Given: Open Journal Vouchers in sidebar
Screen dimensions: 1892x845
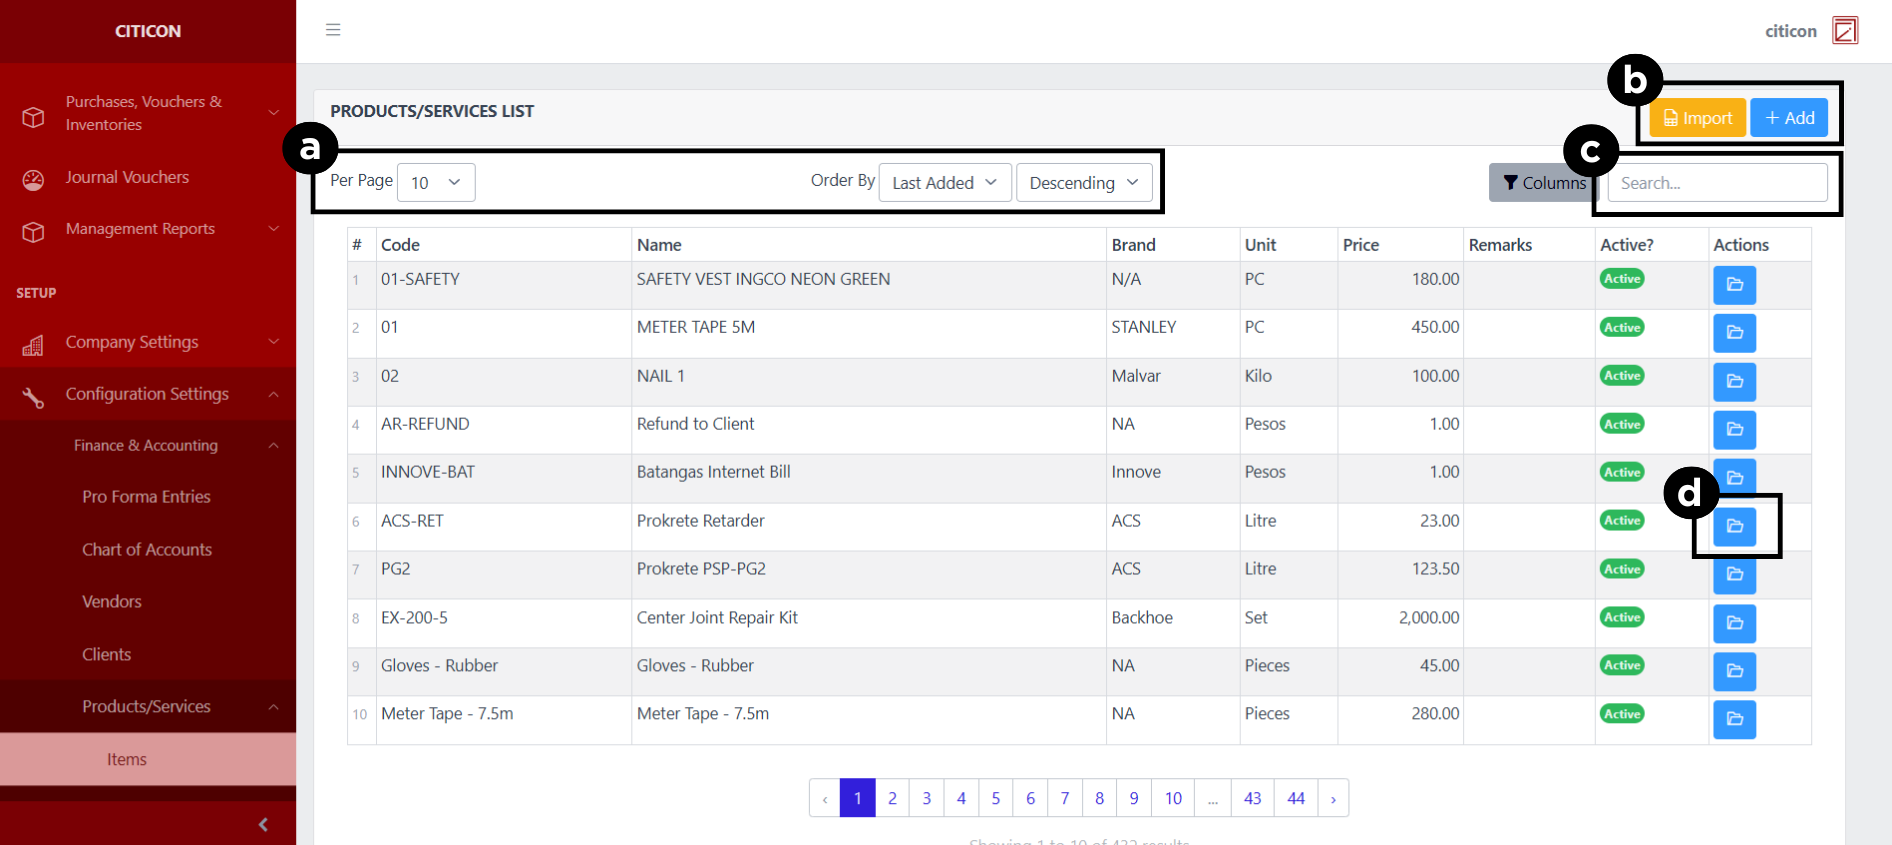Looking at the screenshot, I should pos(127,177).
